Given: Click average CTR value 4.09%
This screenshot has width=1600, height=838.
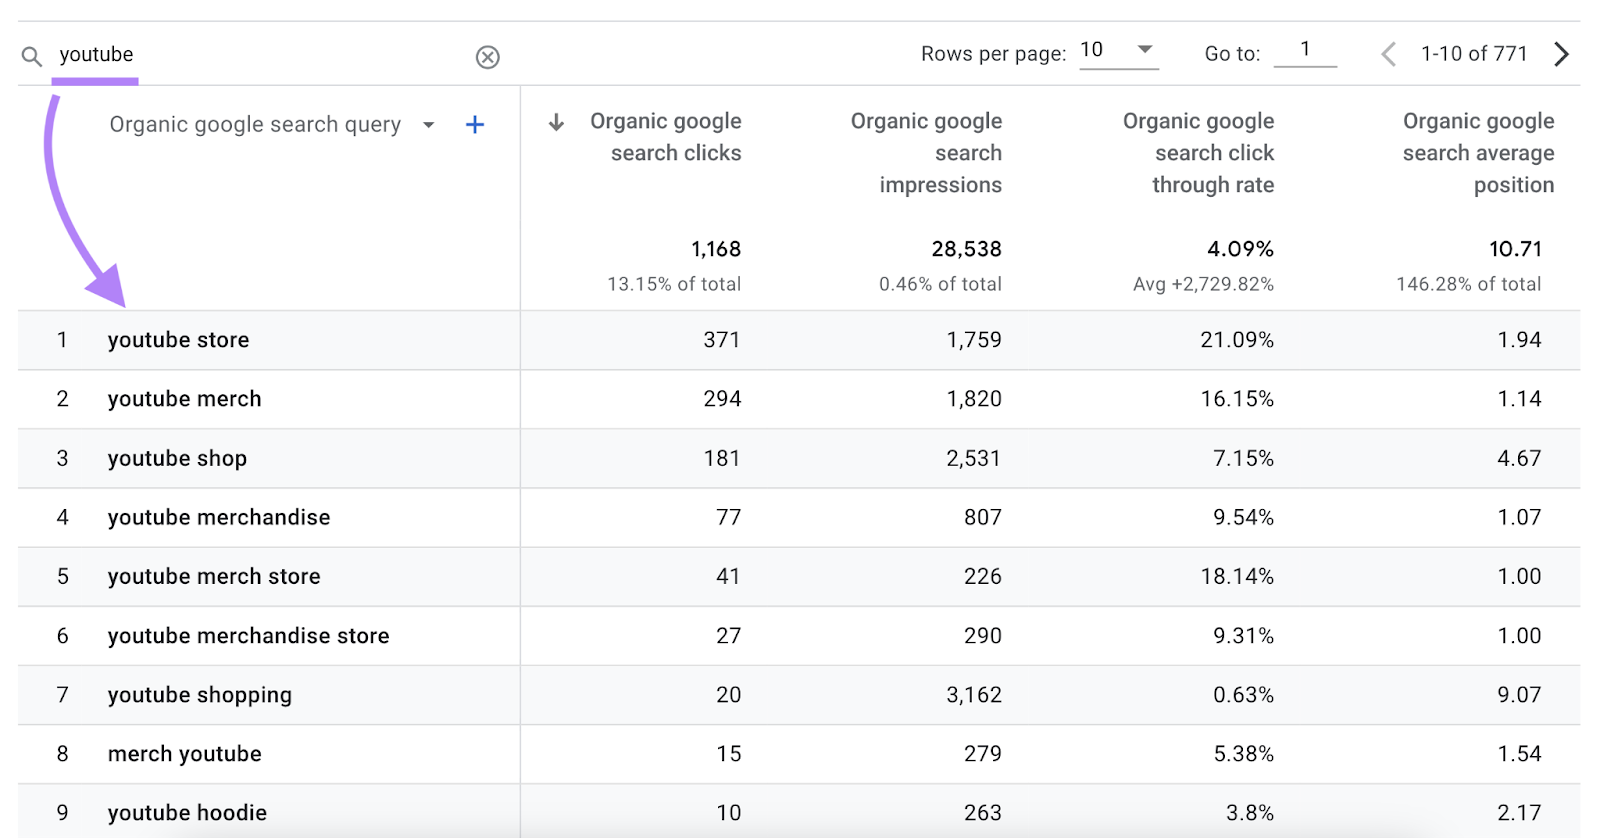Looking at the screenshot, I should (x=1240, y=249).
